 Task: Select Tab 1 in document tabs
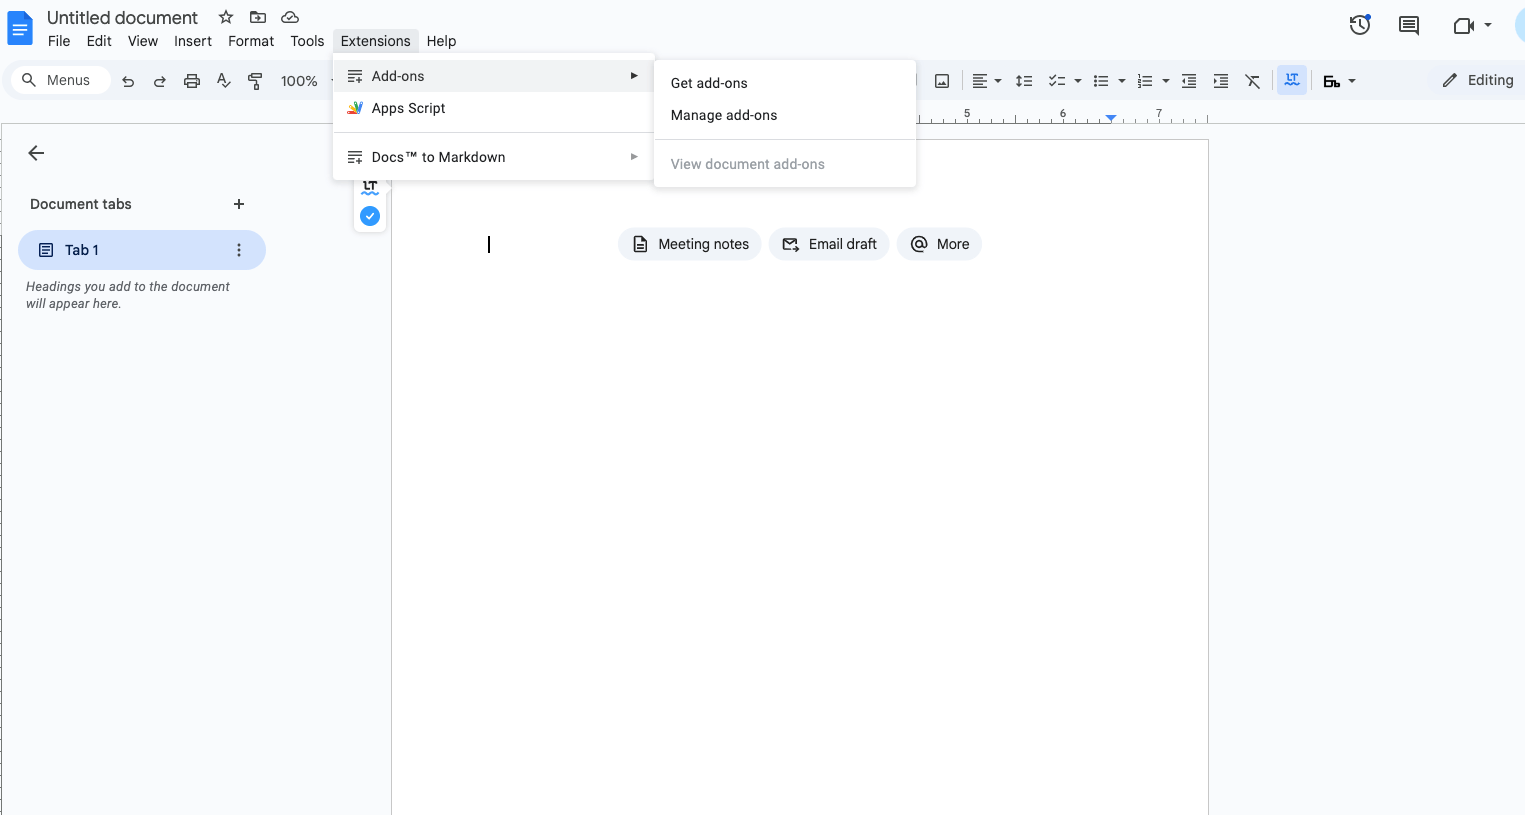141,250
